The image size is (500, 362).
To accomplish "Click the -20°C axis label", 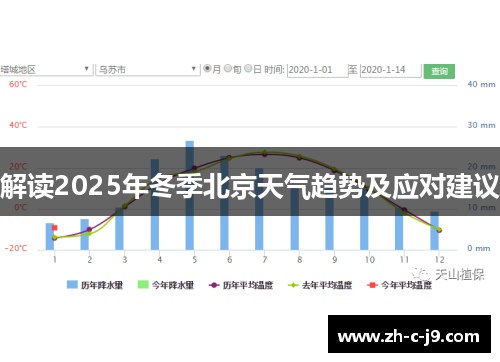I will click(16, 248).
